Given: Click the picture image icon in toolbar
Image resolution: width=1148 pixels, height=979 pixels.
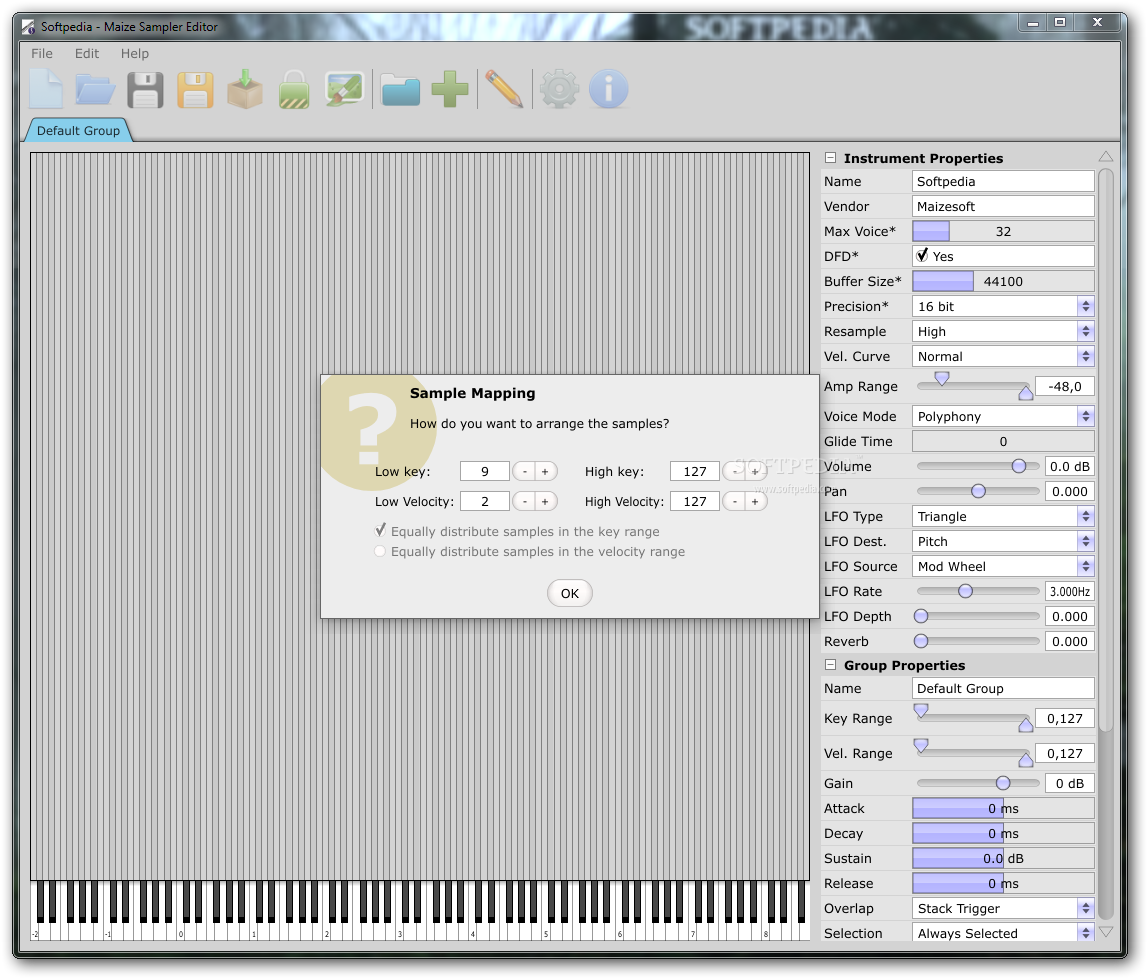Looking at the screenshot, I should (x=344, y=89).
